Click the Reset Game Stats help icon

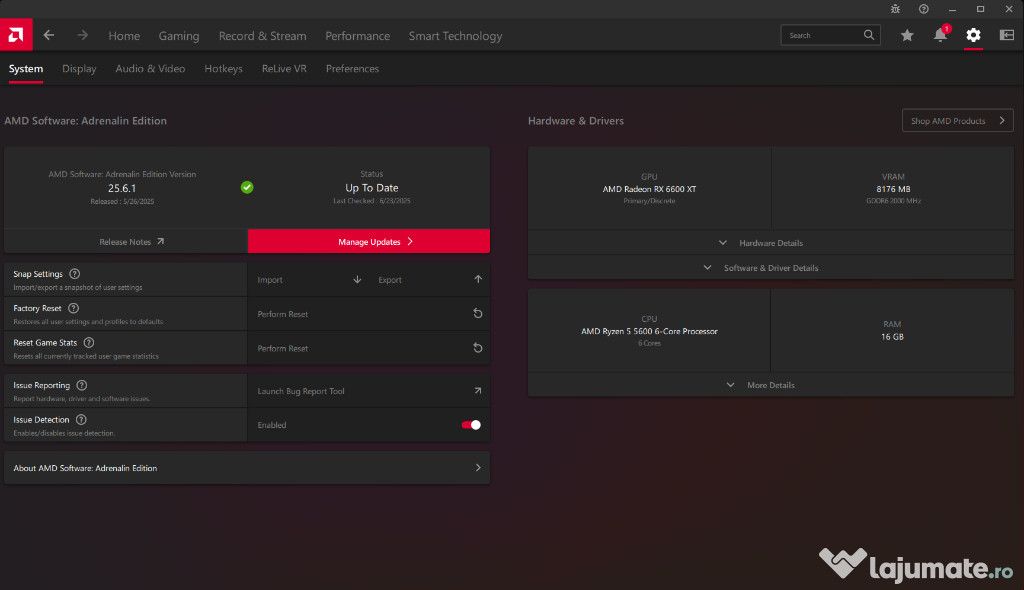[x=89, y=342]
